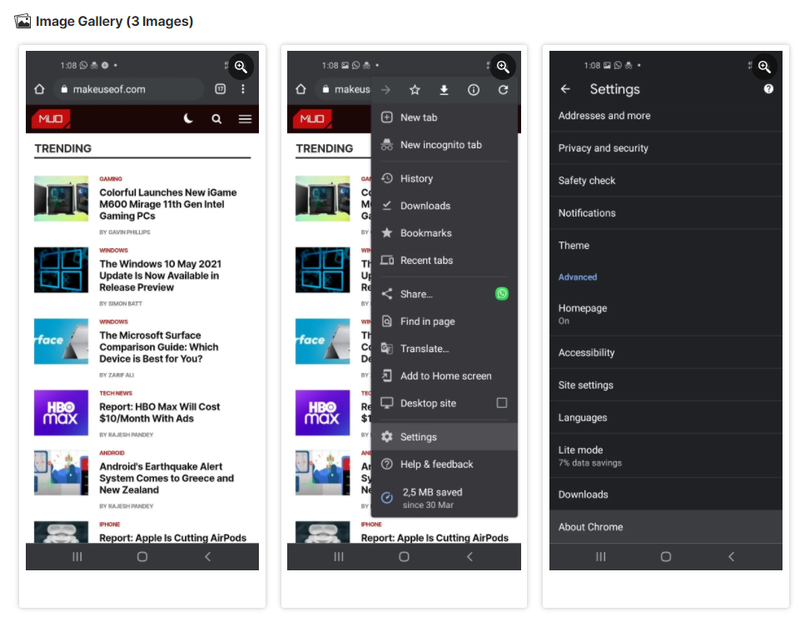Open the Windows 10 May 2021 Update article
Image resolution: width=800 pixels, height=617 pixels.
click(x=159, y=275)
